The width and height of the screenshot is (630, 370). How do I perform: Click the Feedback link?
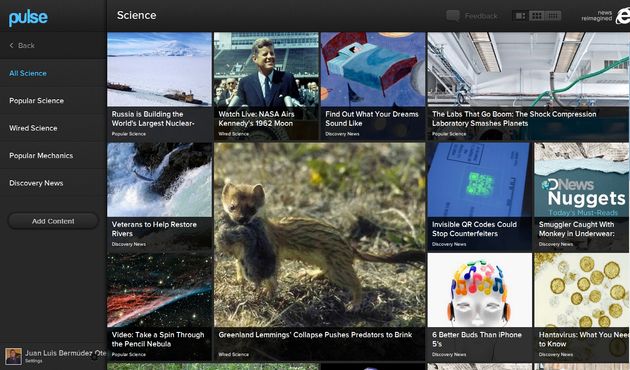481,16
